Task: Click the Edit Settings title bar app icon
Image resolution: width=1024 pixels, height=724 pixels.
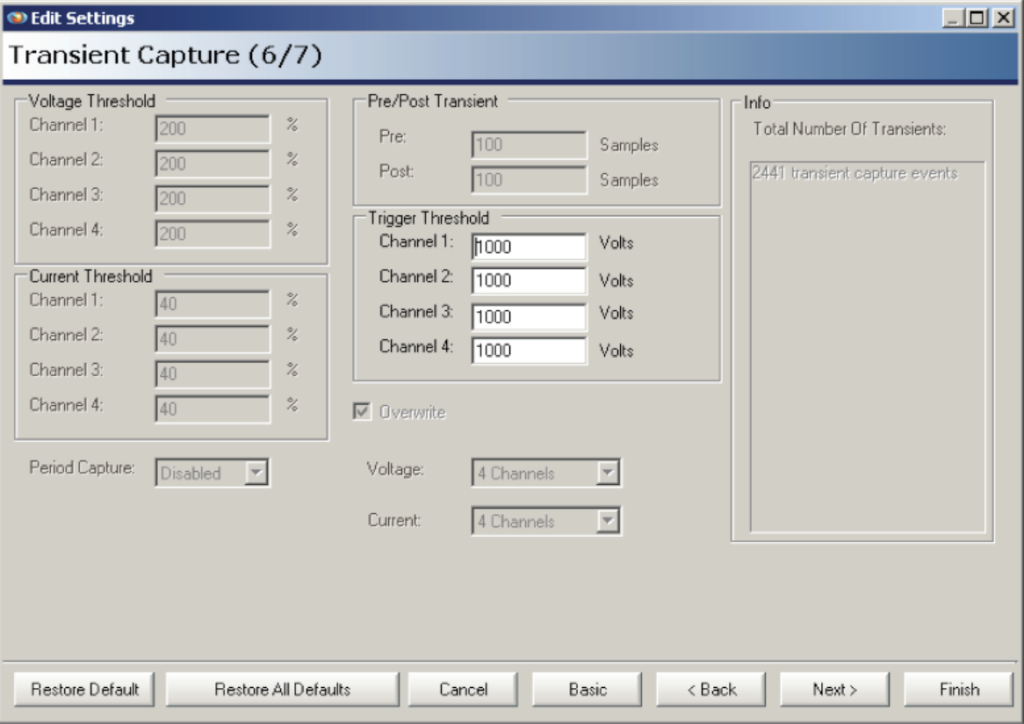Action: click(x=17, y=18)
